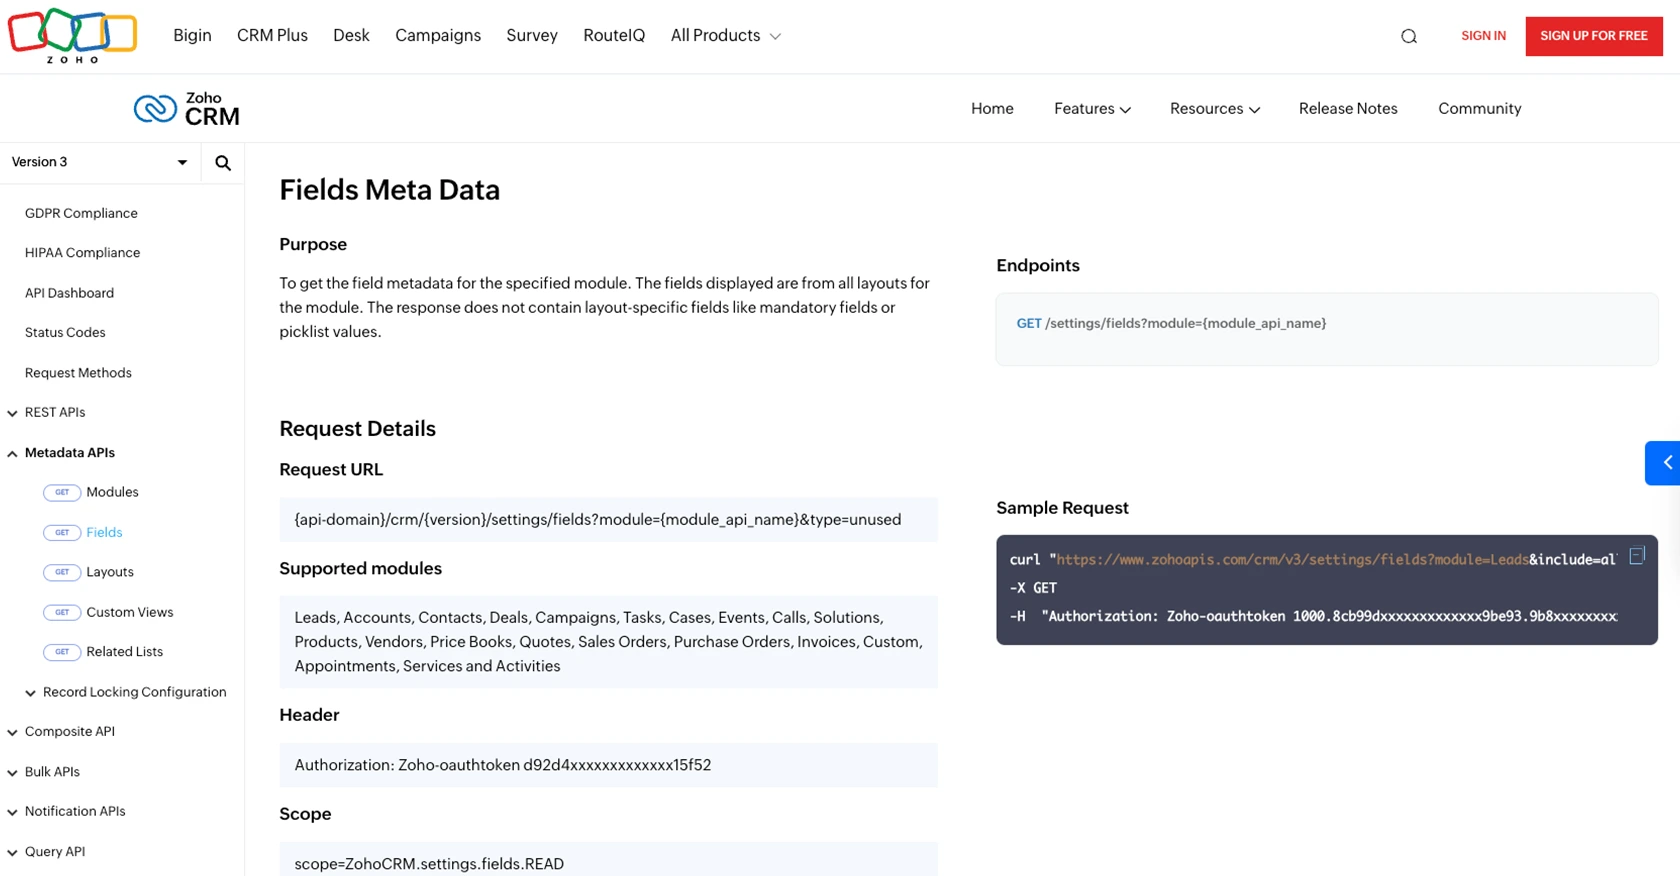Viewport: 1680px width, 876px height.
Task: Open API Dashboard page
Action: 69,293
